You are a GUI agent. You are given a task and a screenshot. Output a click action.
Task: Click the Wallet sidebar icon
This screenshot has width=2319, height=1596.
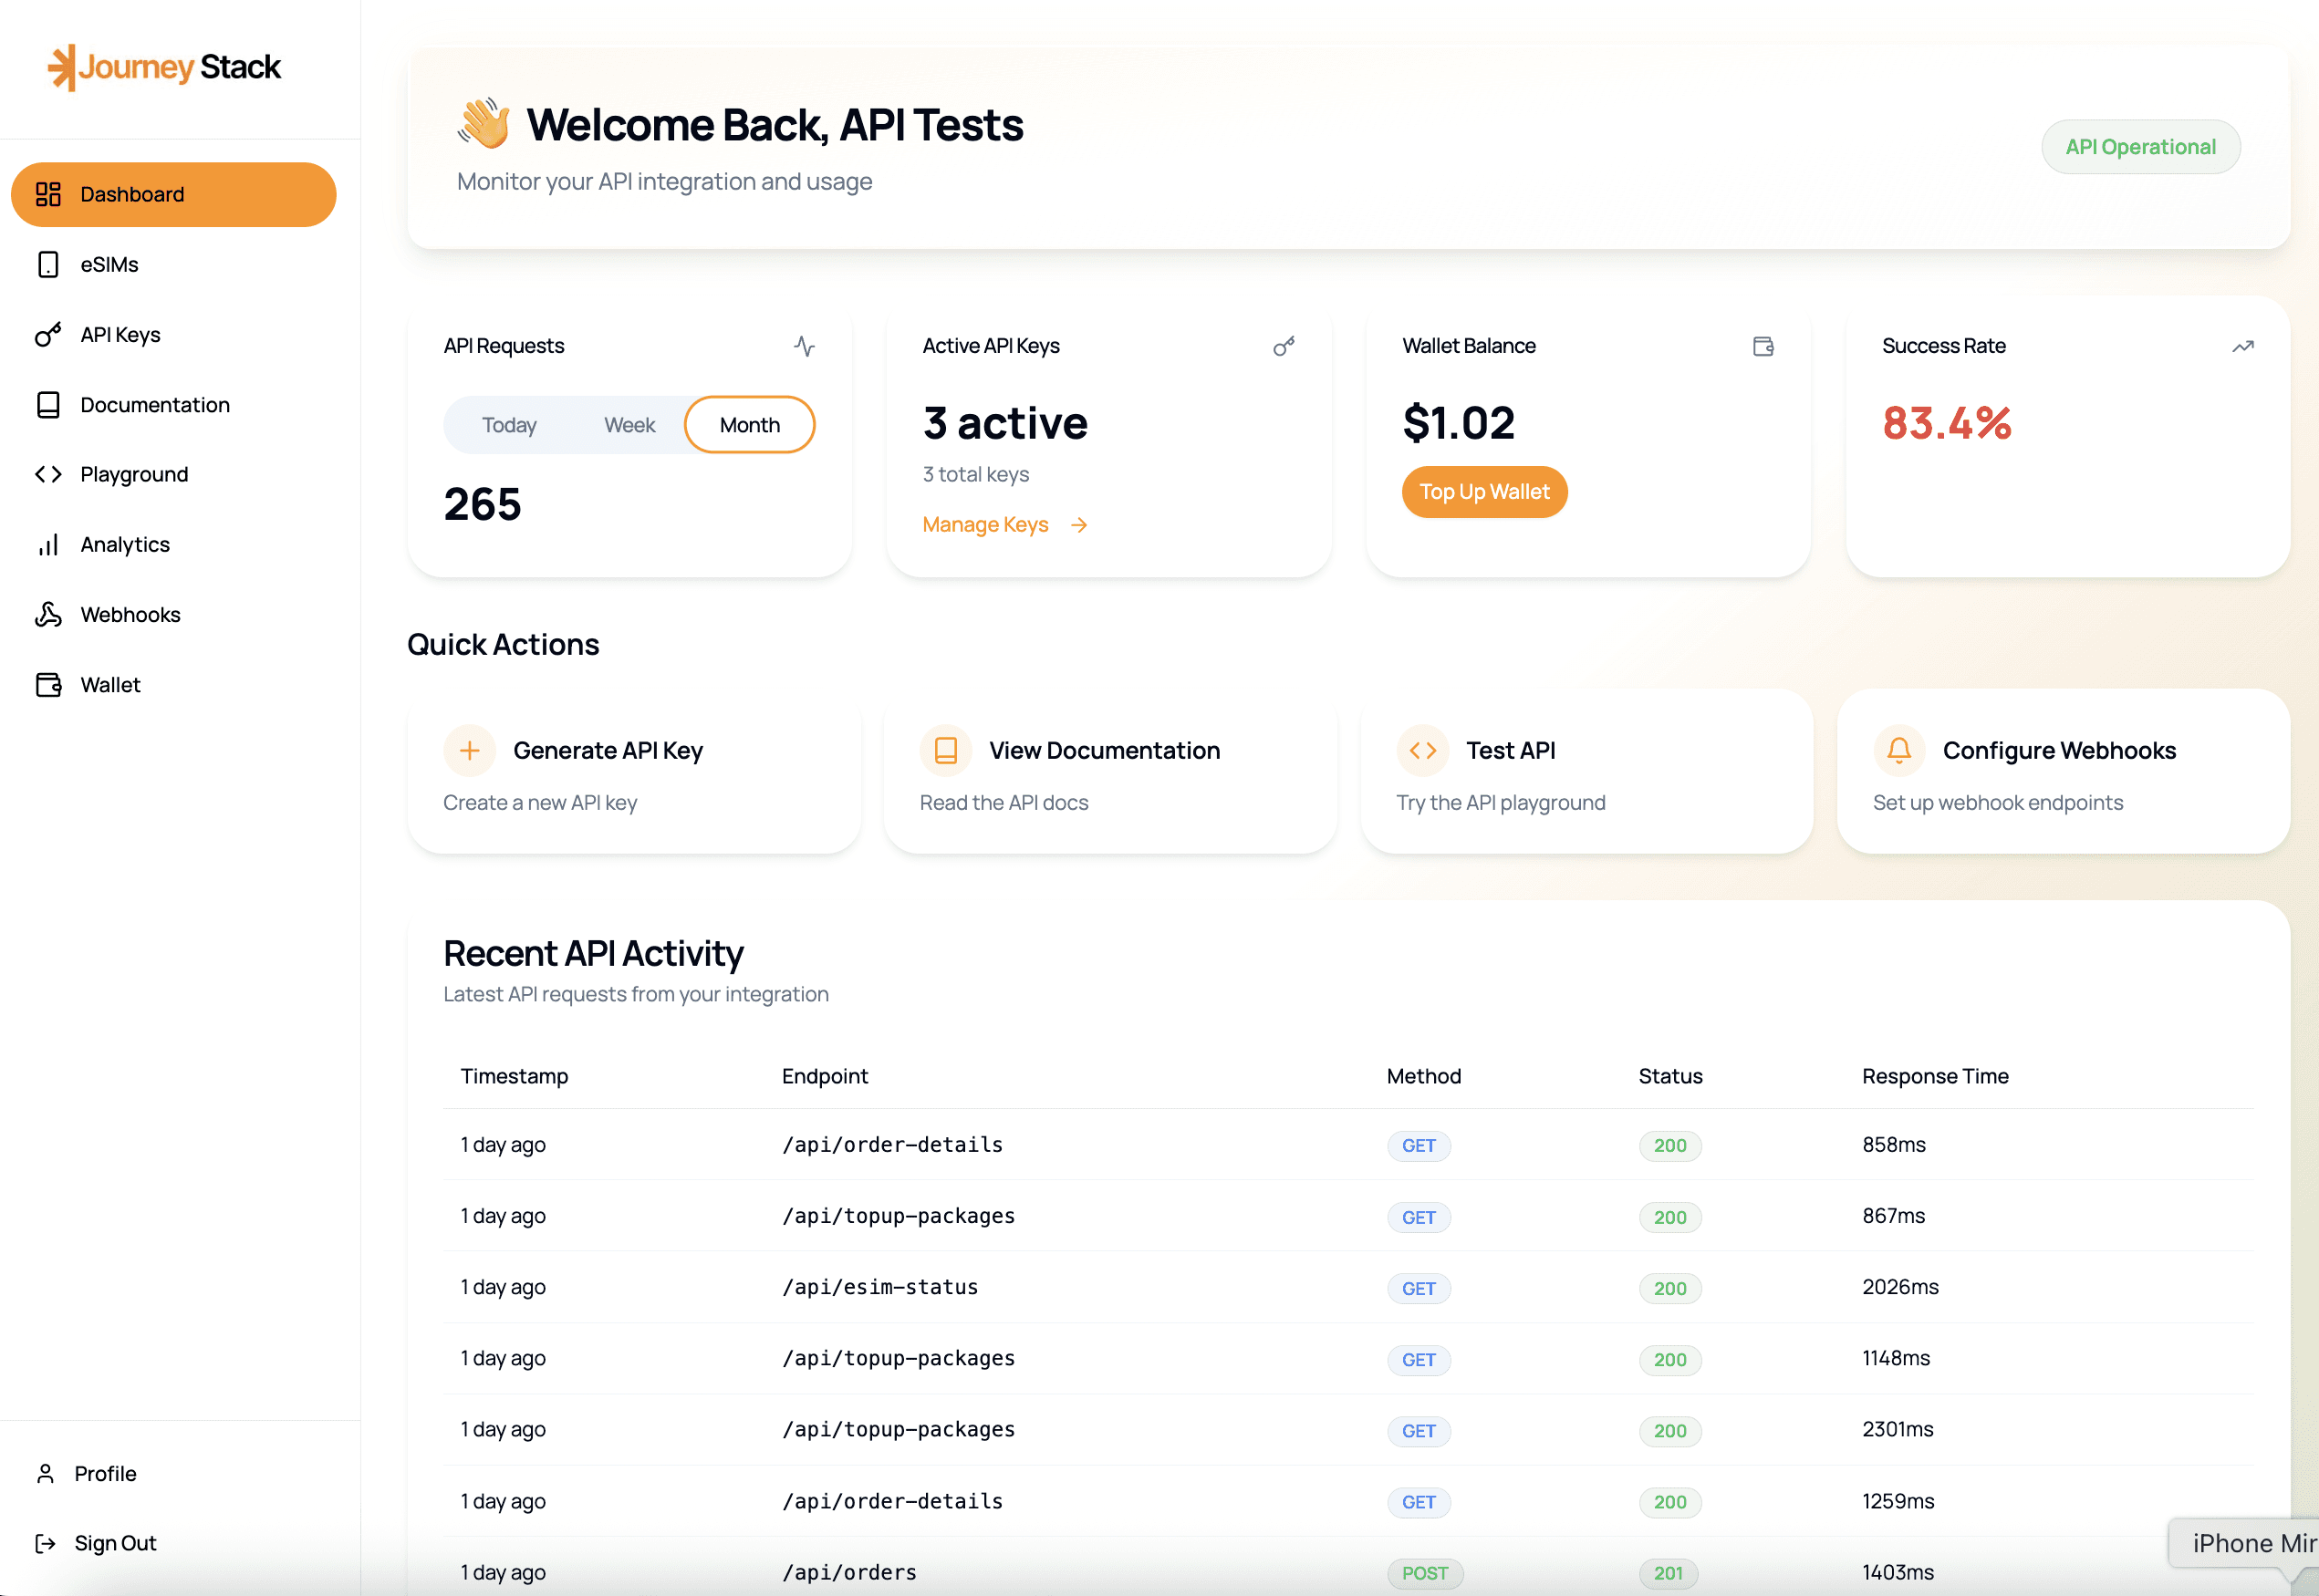[48, 685]
